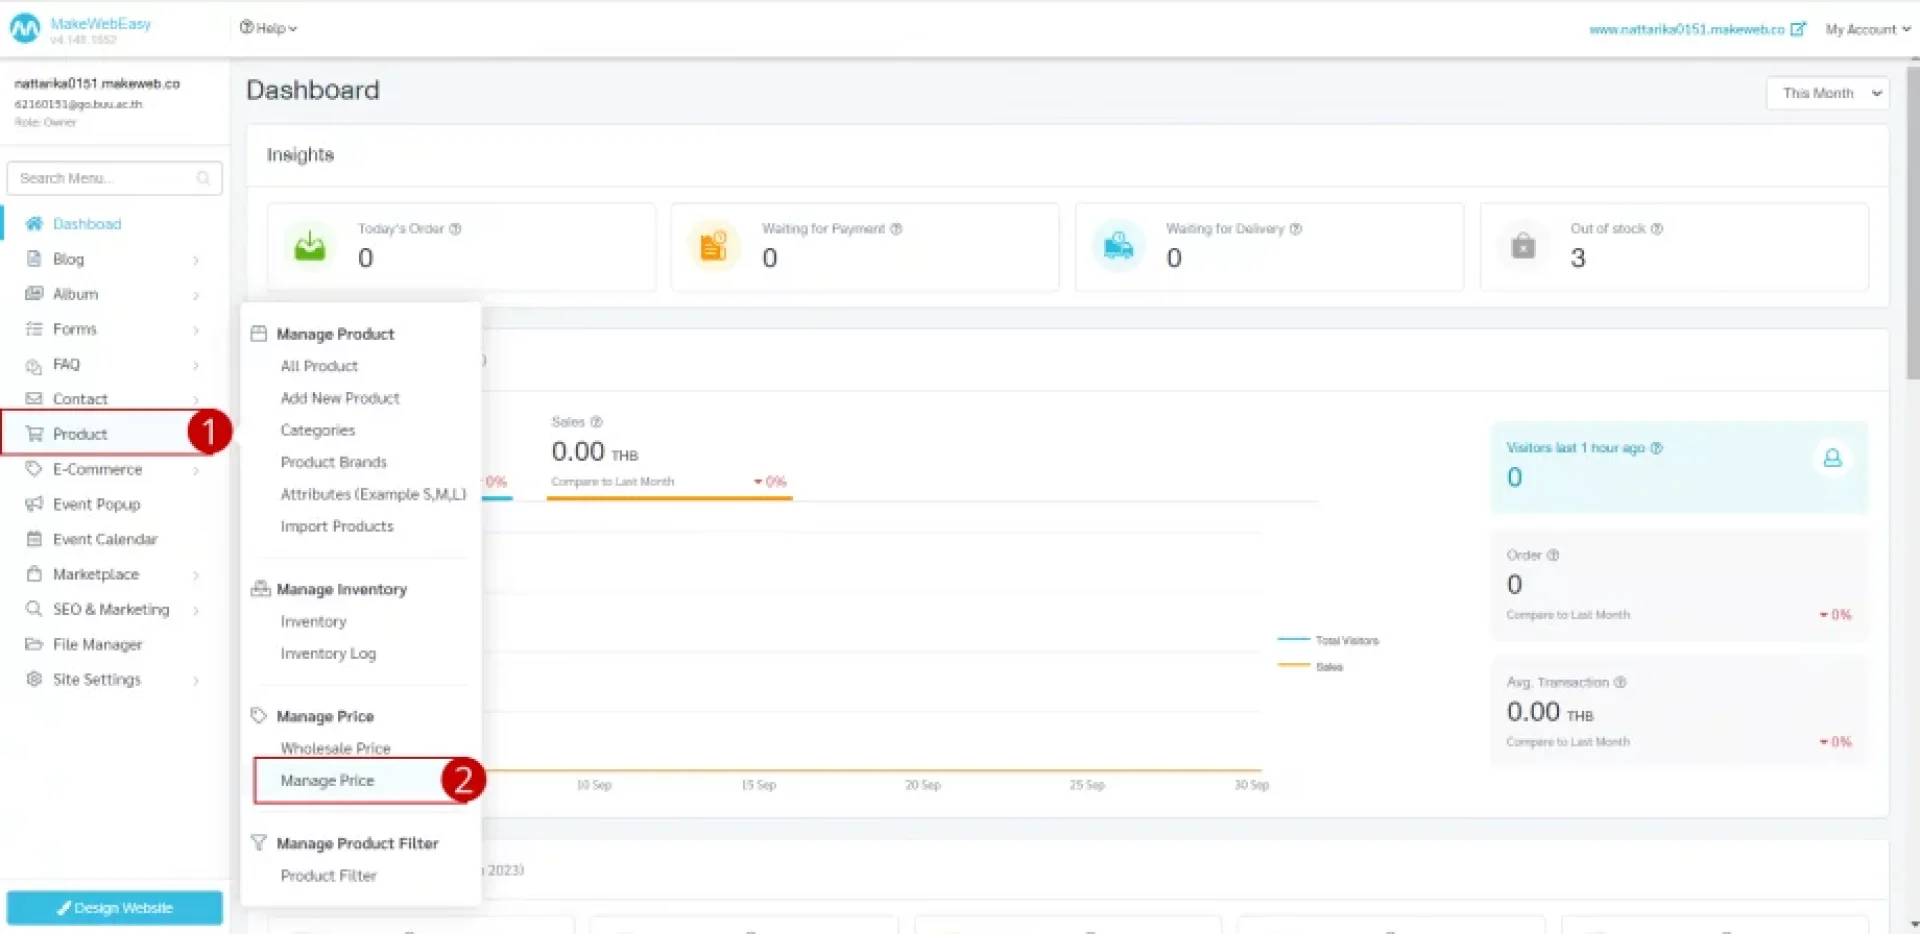
Task: Click the Search Menu input field
Action: point(105,178)
